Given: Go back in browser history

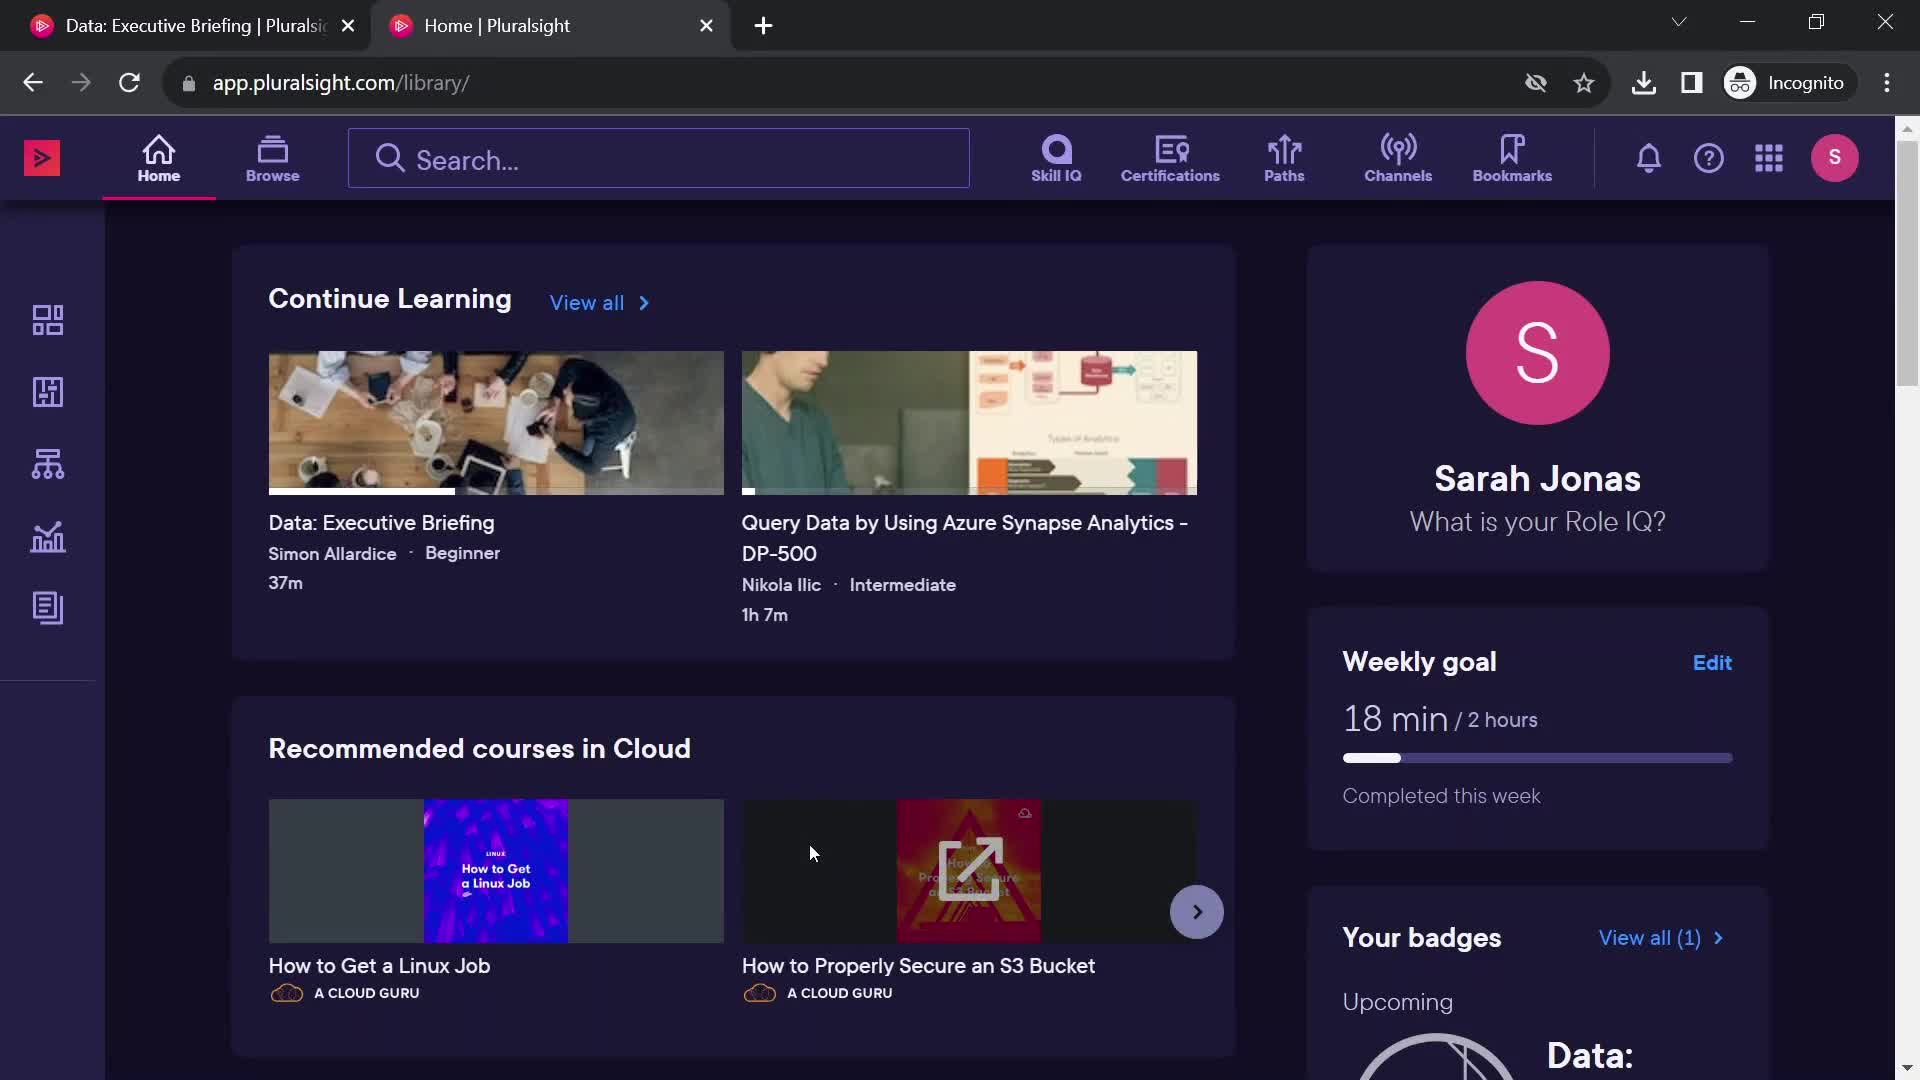Looking at the screenshot, I should click(33, 83).
